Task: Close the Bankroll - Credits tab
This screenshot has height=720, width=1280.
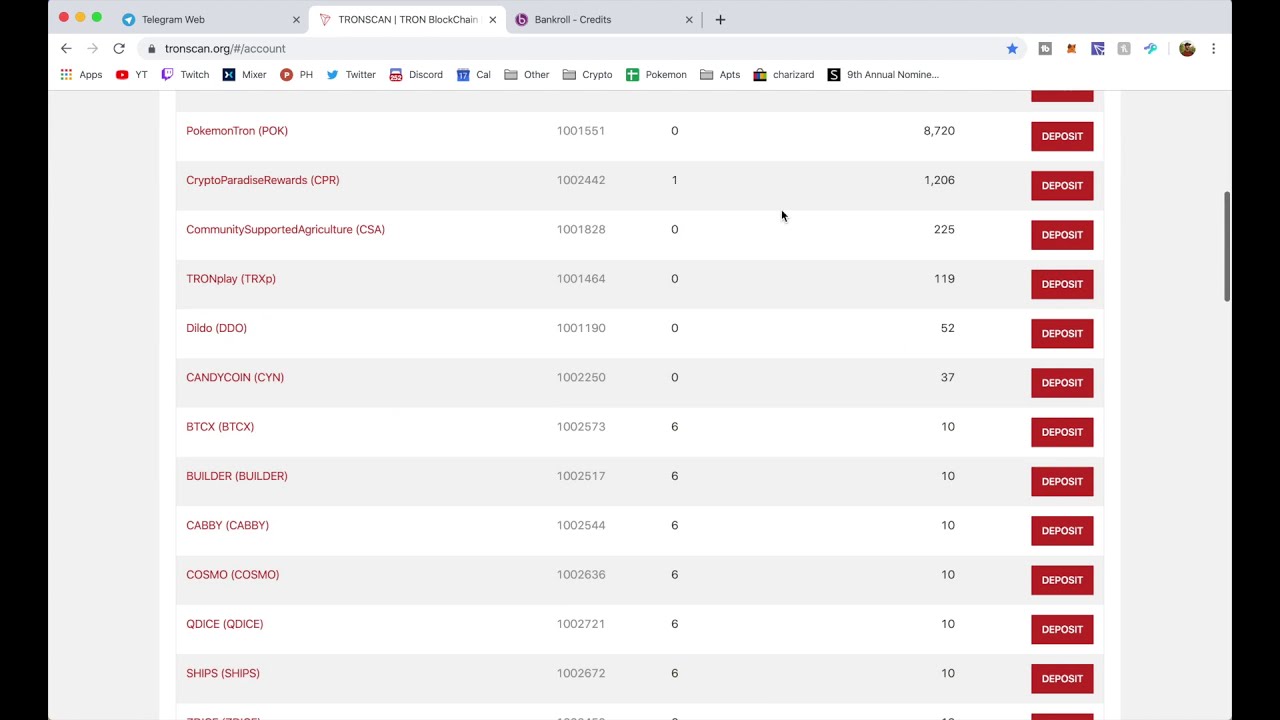Action: tap(689, 19)
